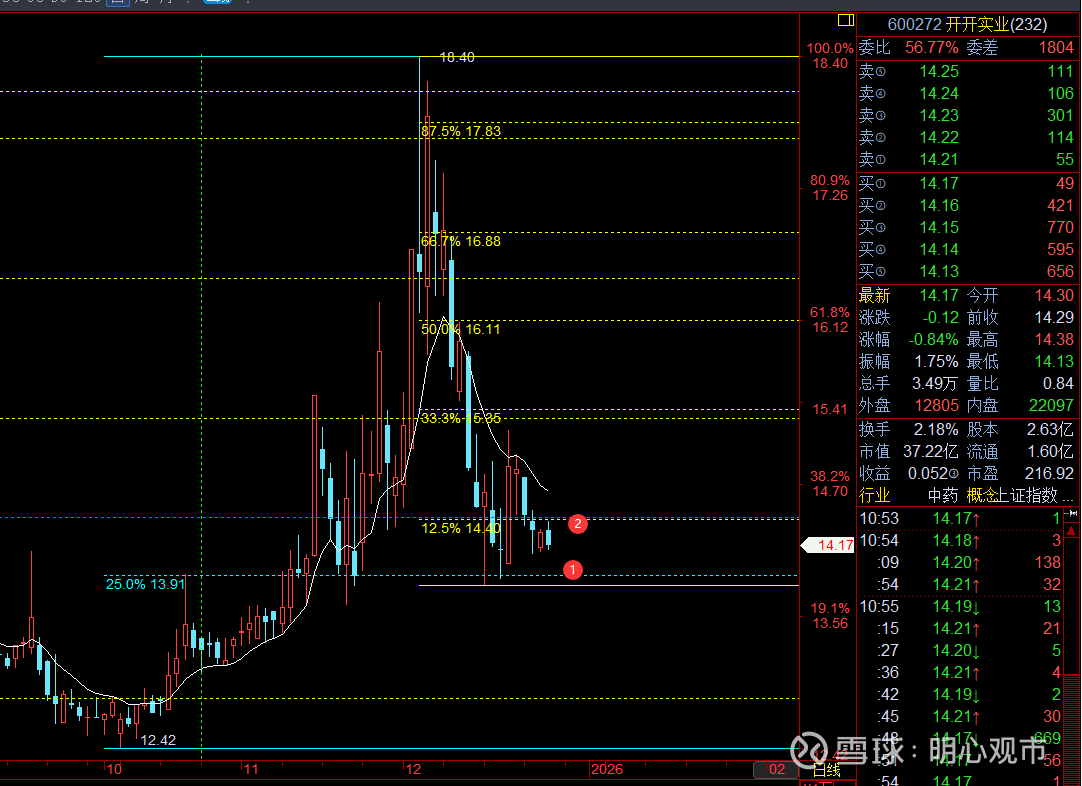
Task: Open the 中药 industry link
Action: [x=943, y=495]
